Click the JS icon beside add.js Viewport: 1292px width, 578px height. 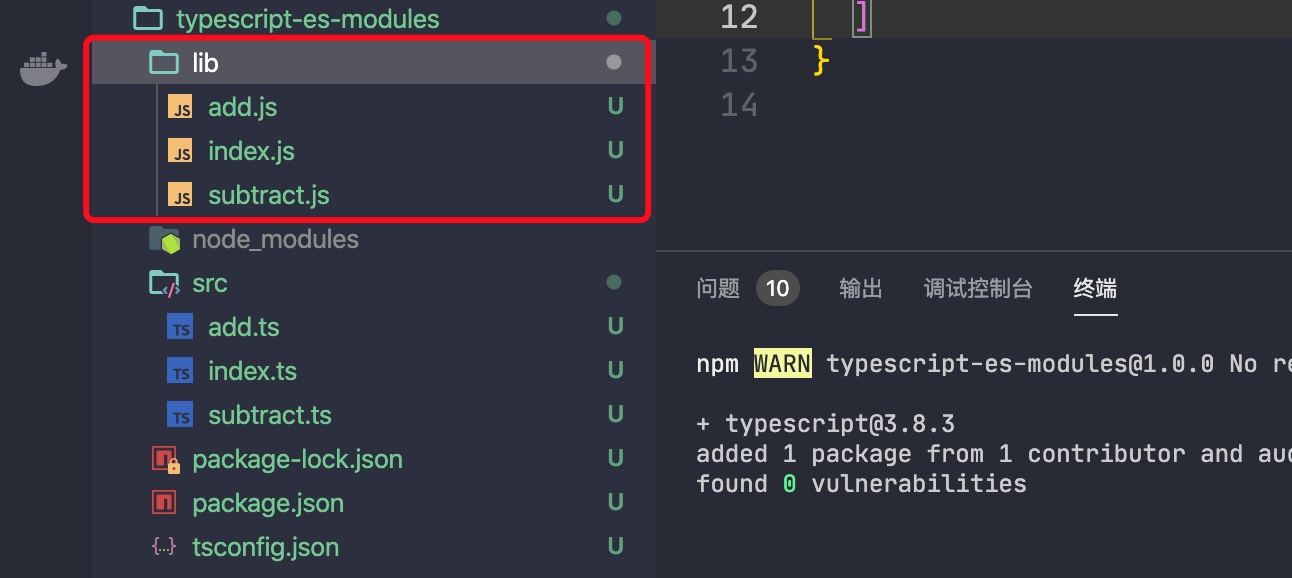180,108
